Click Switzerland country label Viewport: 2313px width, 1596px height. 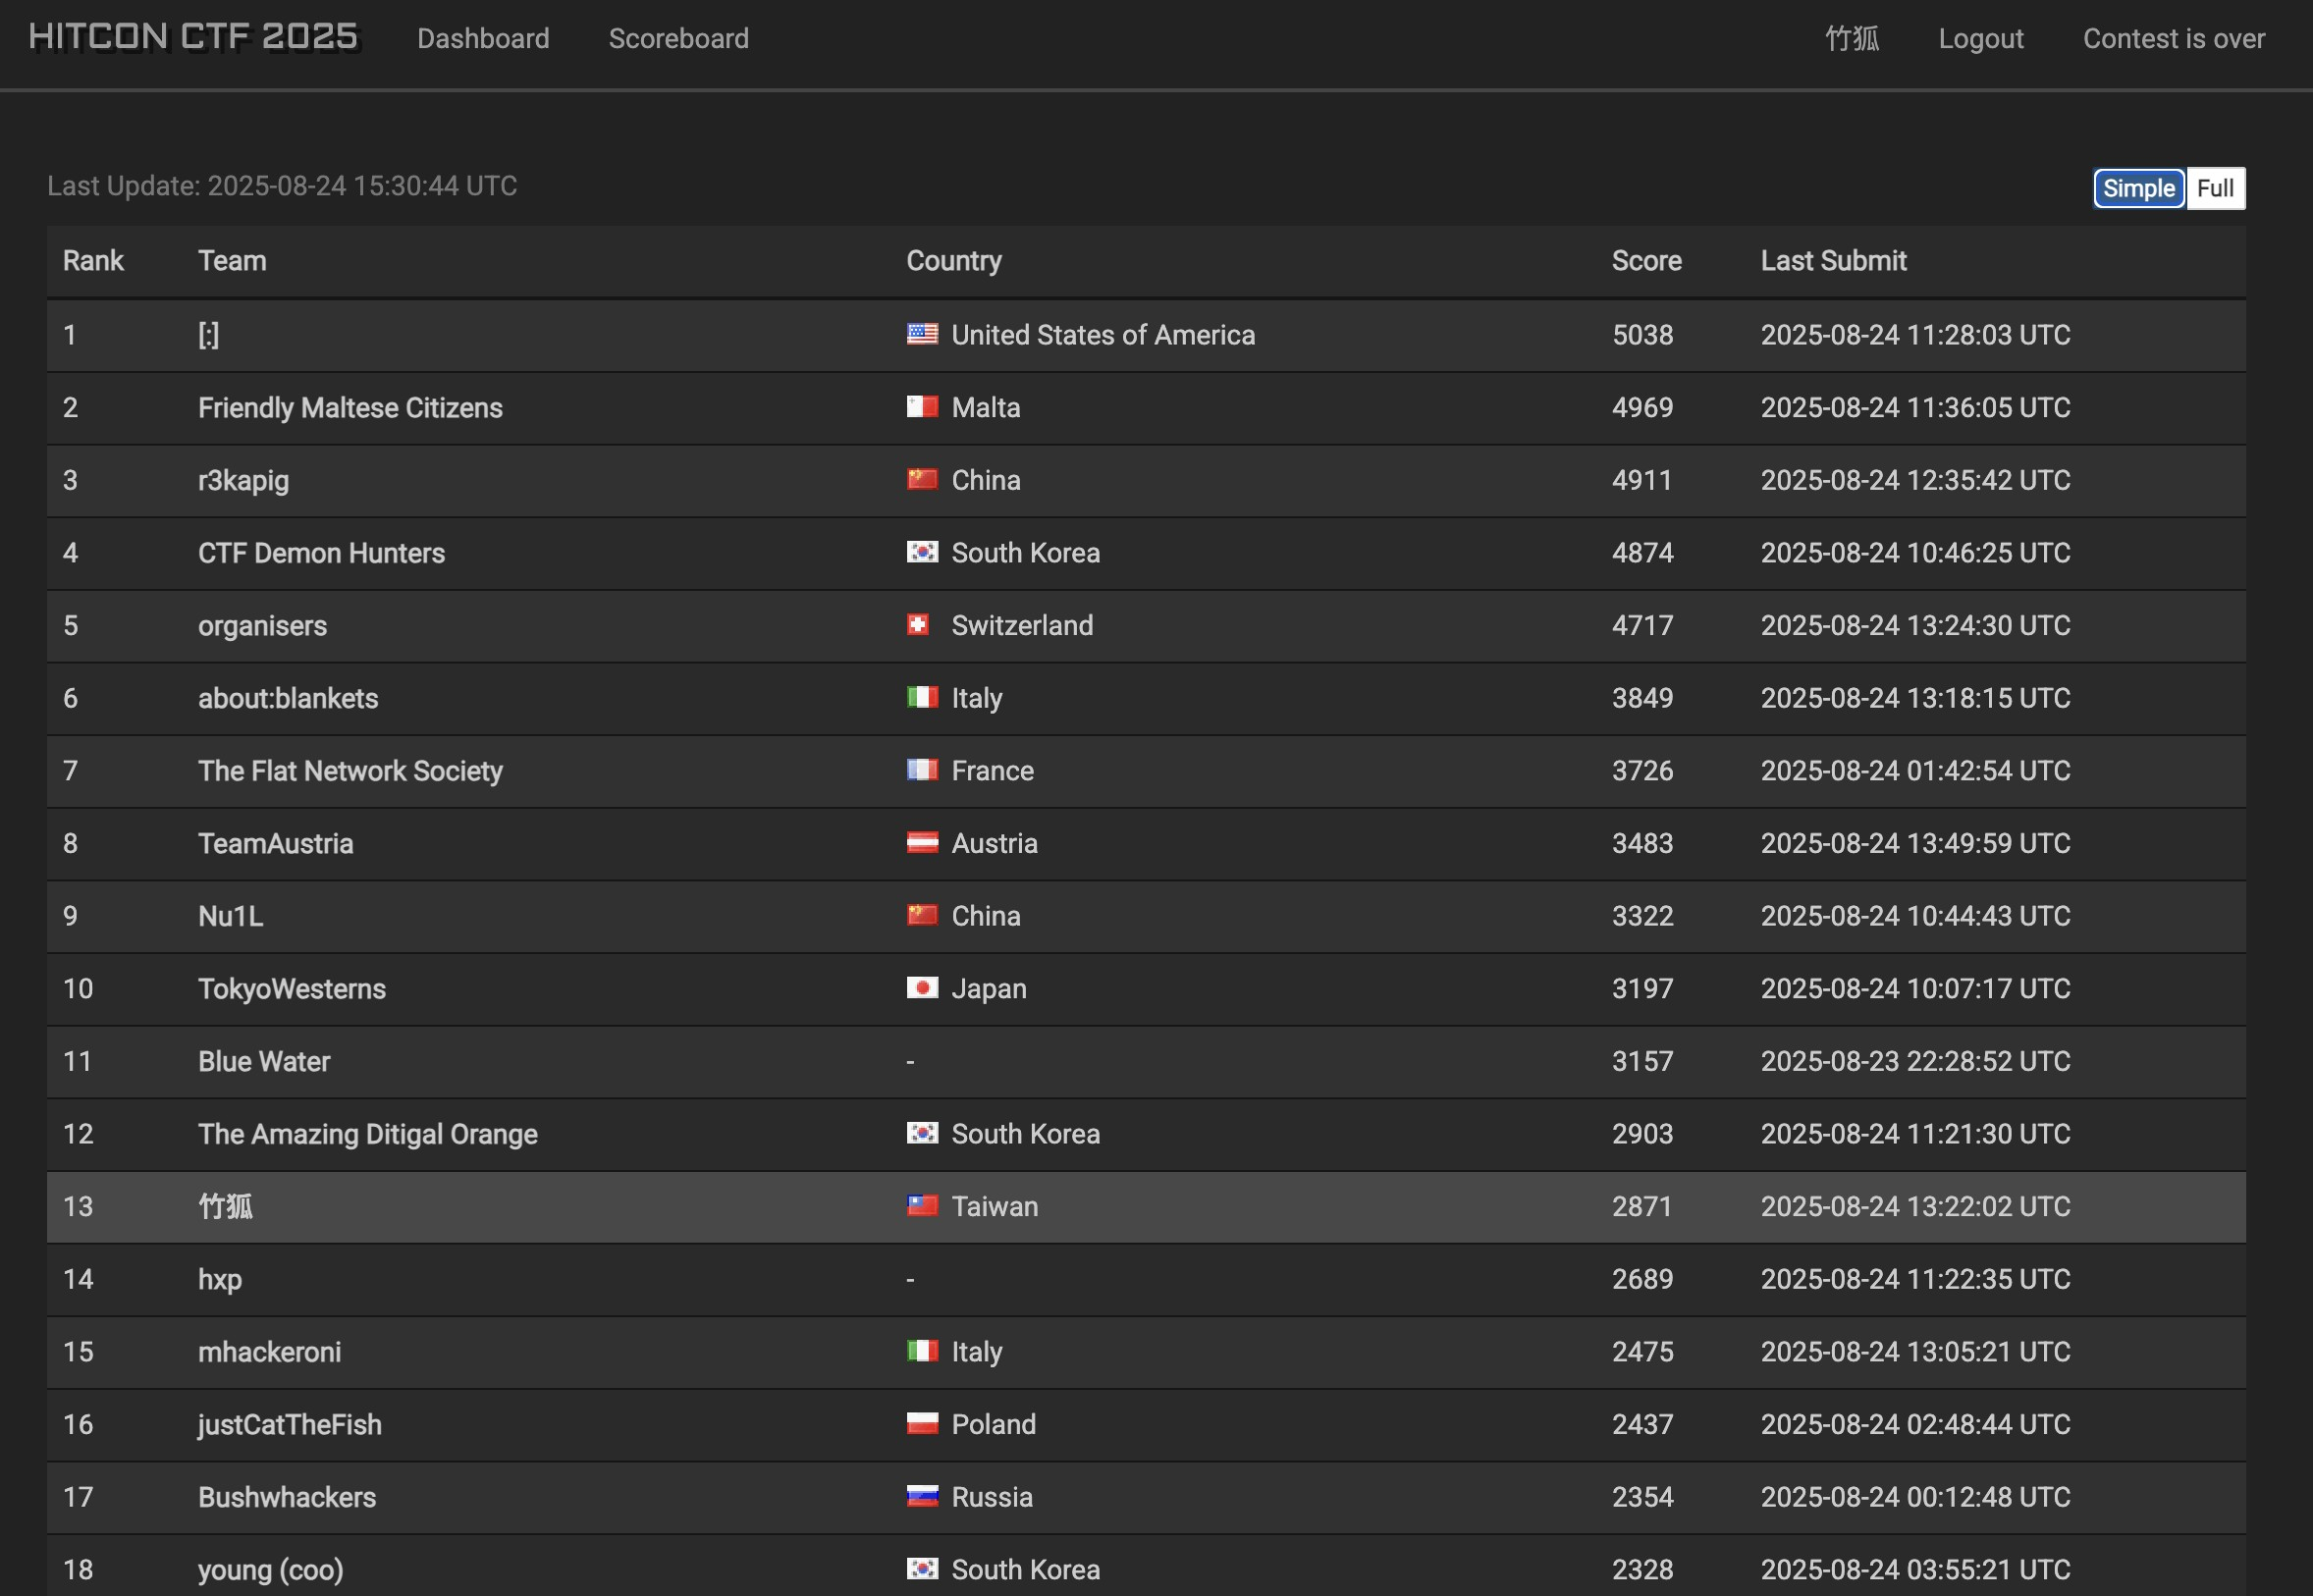pyautogui.click(x=1022, y=626)
